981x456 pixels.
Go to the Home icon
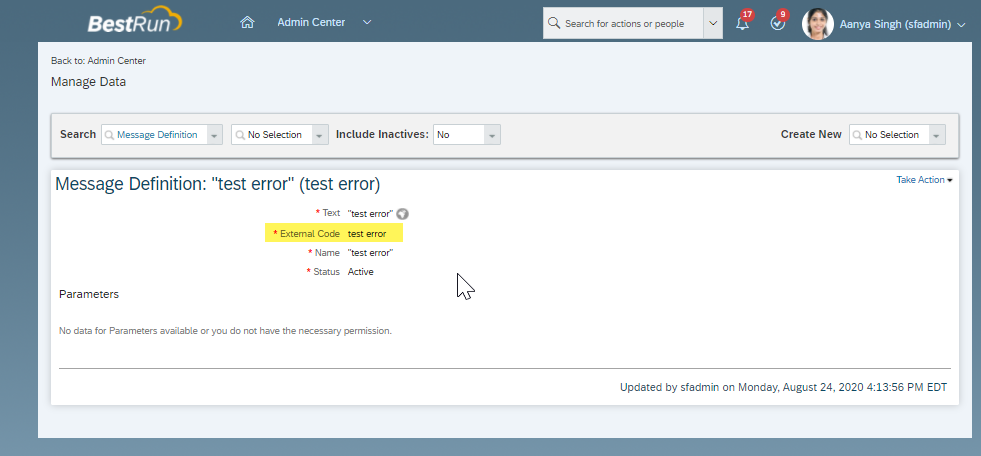point(247,23)
